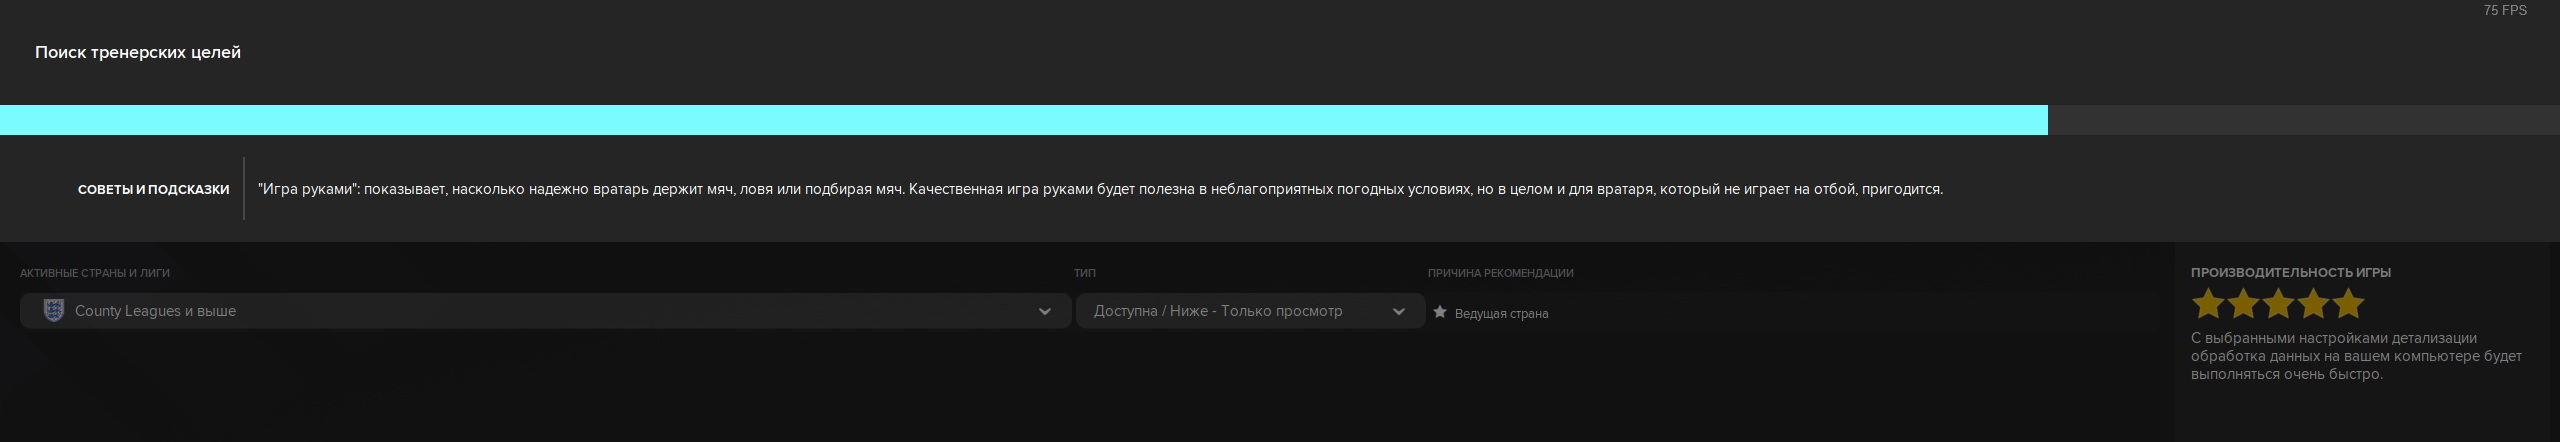Image resolution: width=2560 pixels, height=442 pixels.
Task: Open the County Leagues и выше dropdown
Action: point(545,311)
